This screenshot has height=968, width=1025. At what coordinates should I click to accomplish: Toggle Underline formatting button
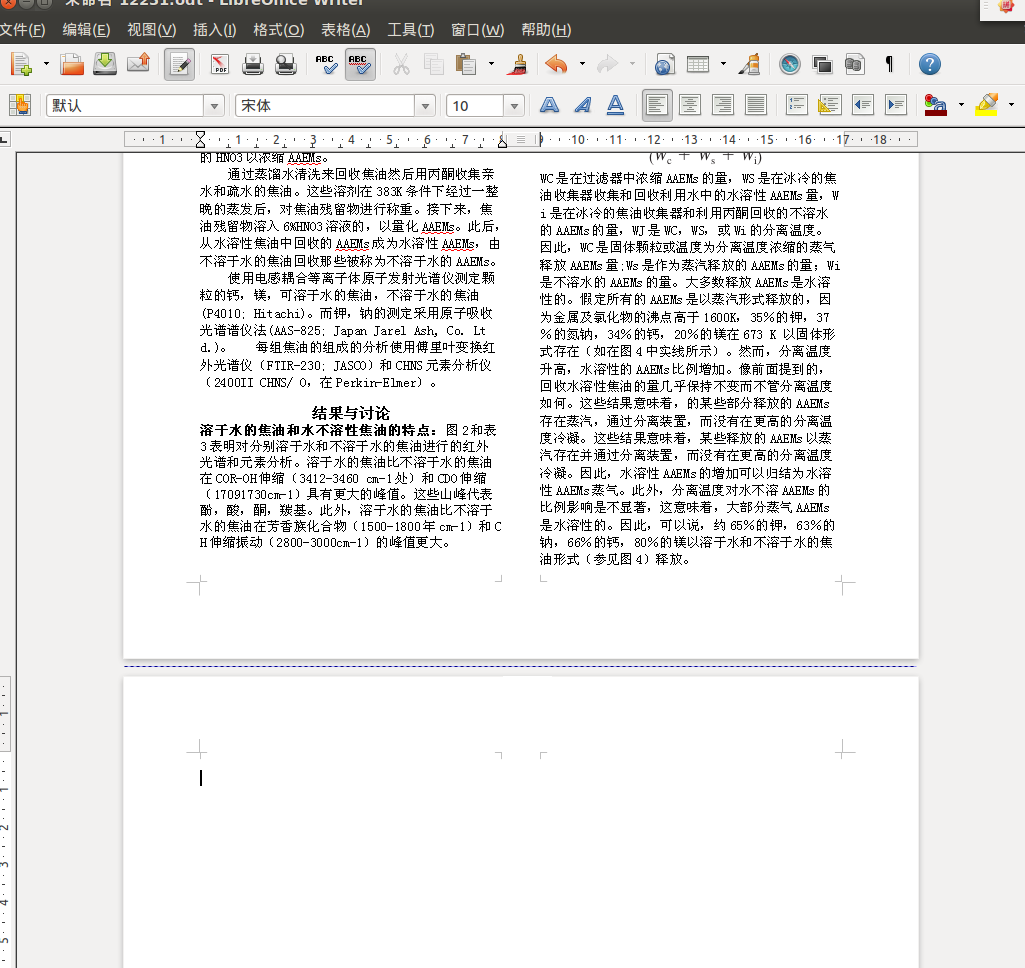point(615,105)
